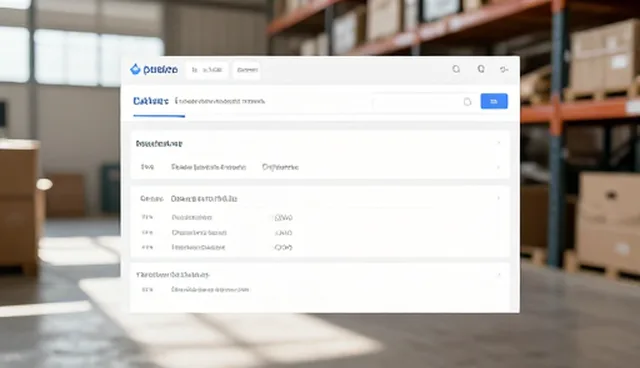Collapse the first card using its header chevron
The image size is (640, 368).
click(x=498, y=143)
